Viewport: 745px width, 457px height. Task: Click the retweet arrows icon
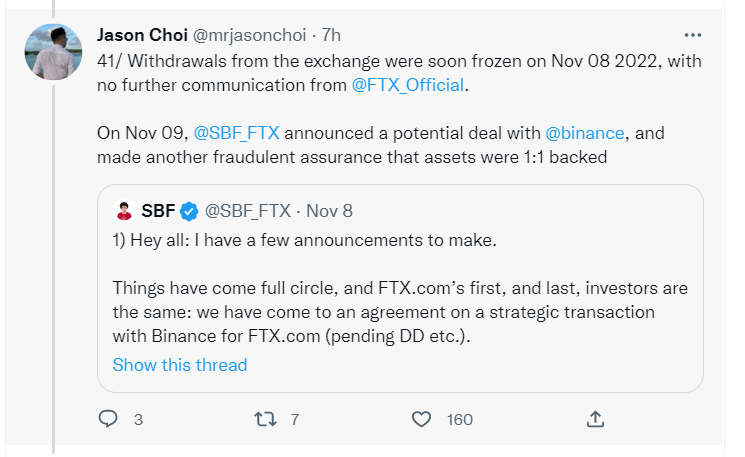265,419
